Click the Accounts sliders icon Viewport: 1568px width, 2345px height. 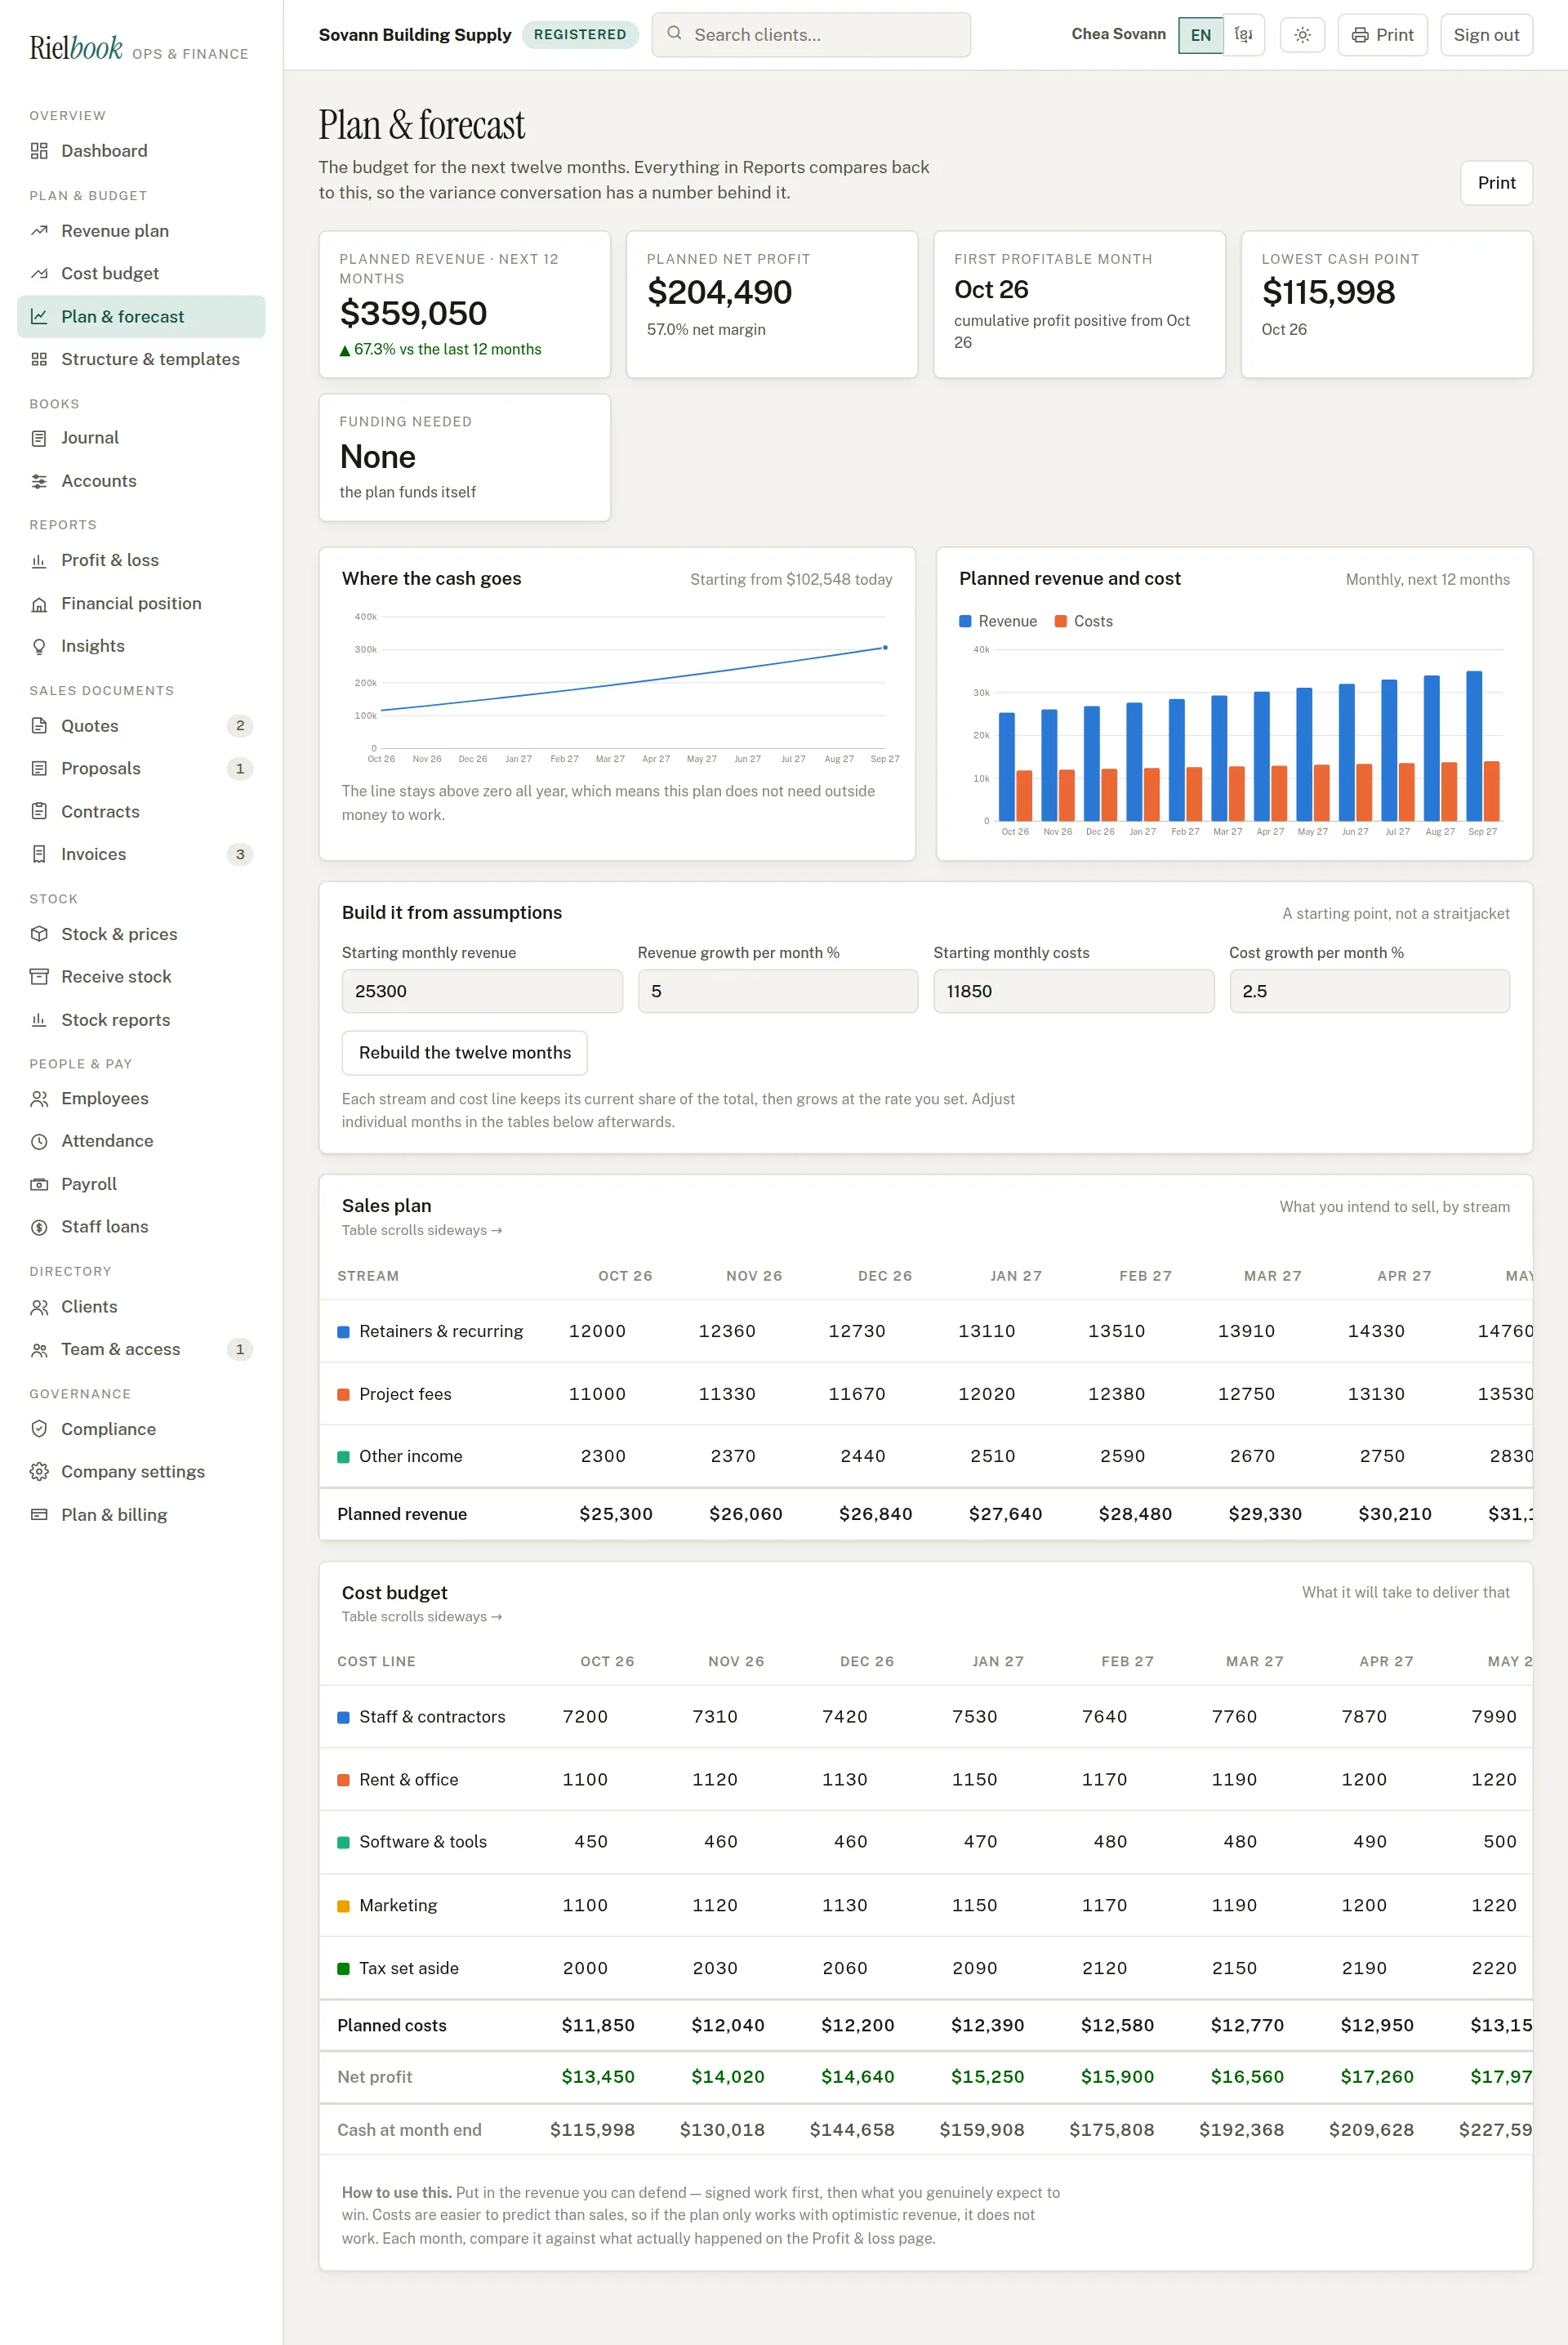click(x=39, y=481)
